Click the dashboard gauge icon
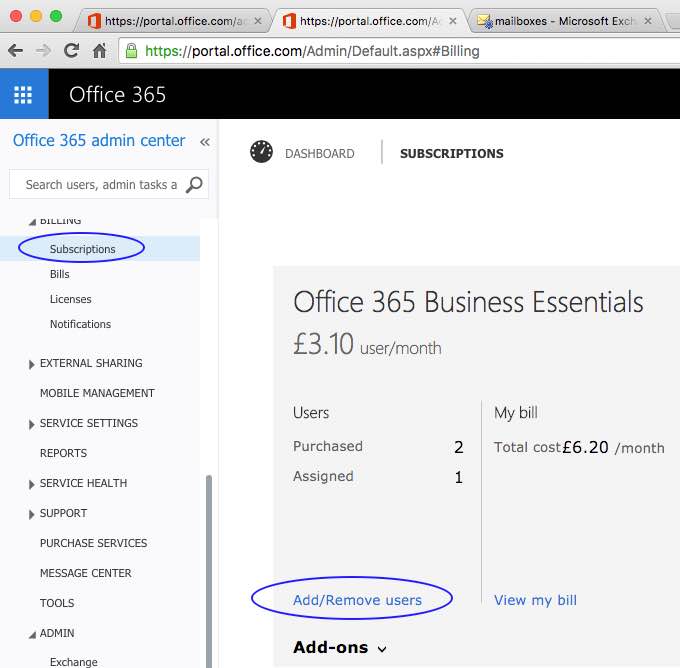 click(x=261, y=152)
